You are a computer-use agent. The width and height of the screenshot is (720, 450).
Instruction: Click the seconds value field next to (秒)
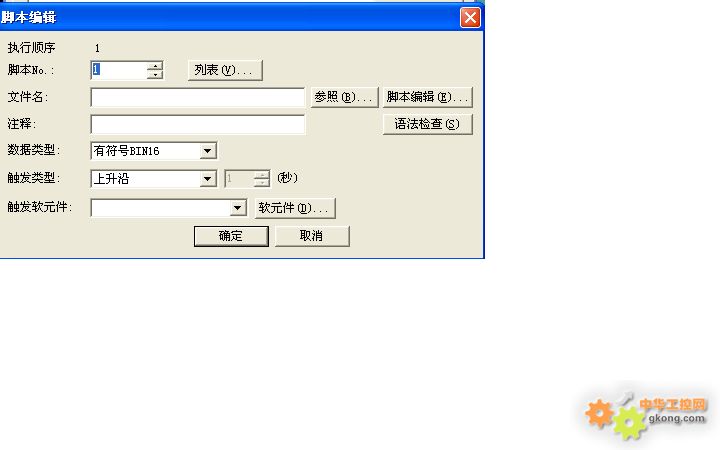[239, 179]
